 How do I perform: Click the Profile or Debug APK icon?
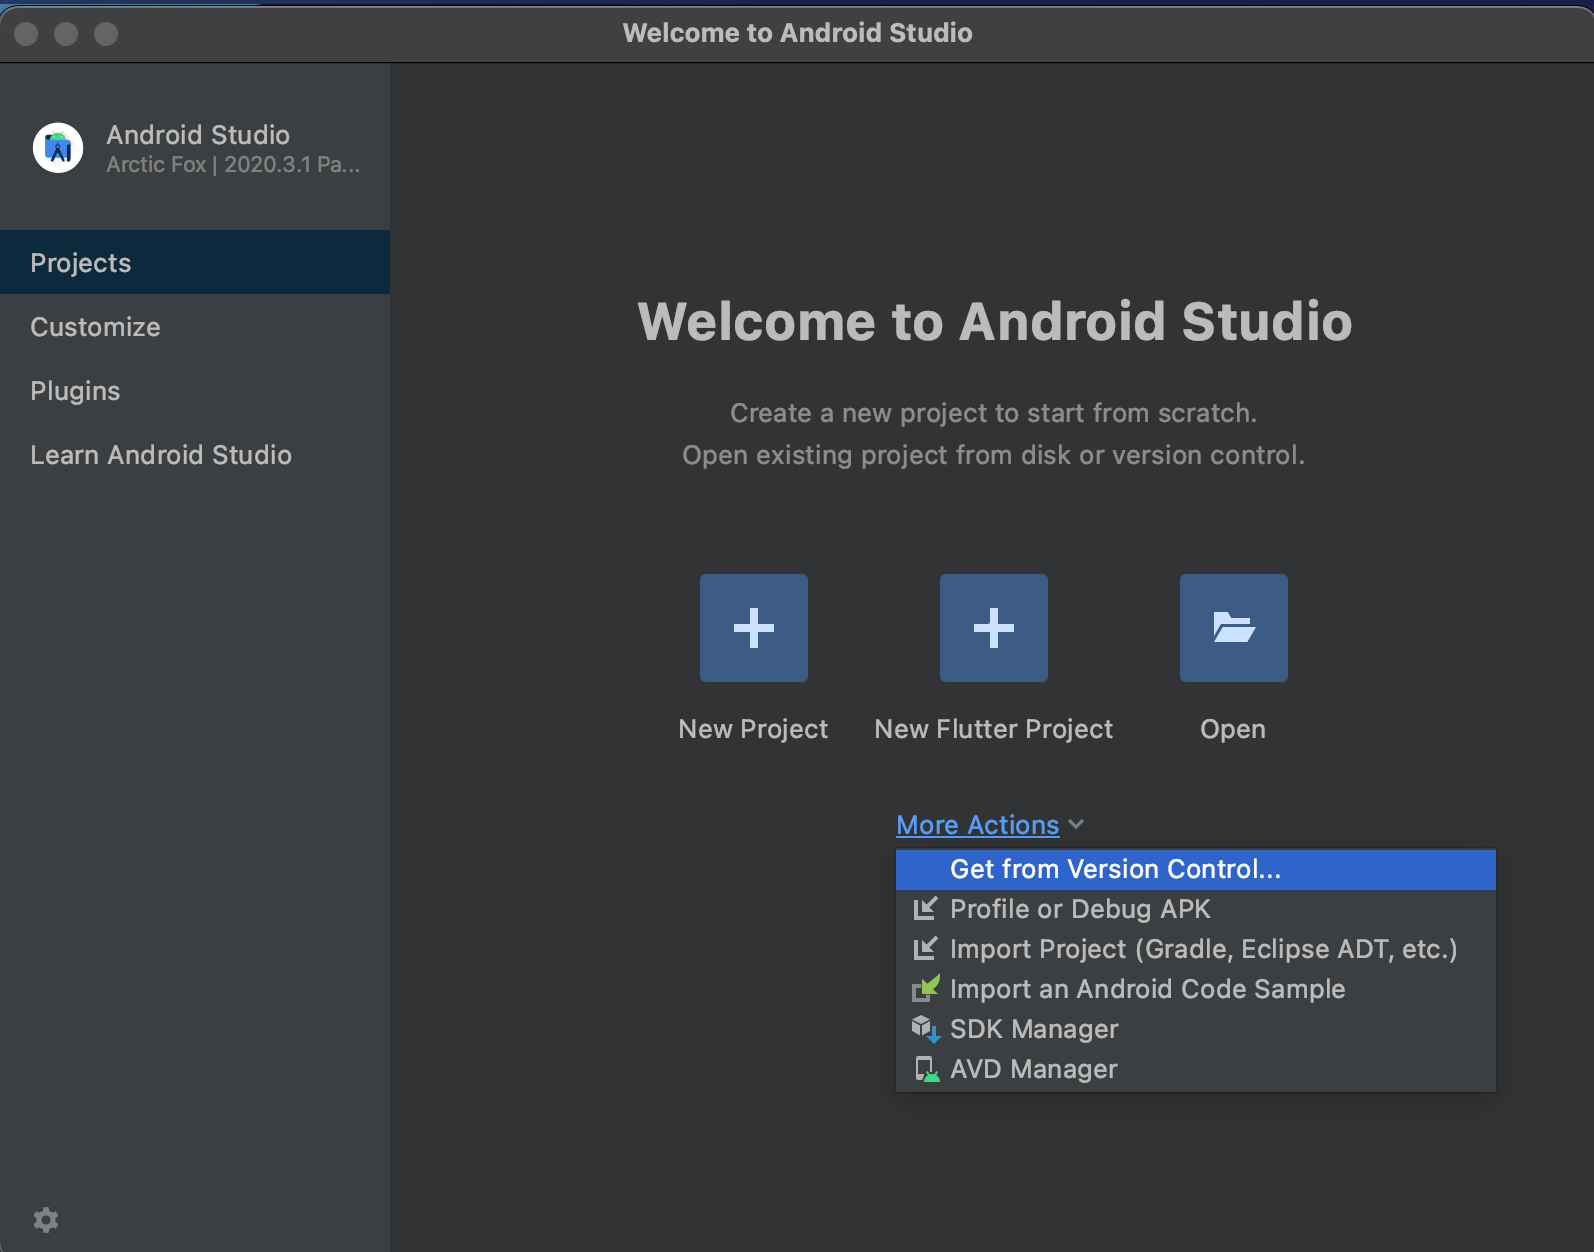click(x=925, y=909)
